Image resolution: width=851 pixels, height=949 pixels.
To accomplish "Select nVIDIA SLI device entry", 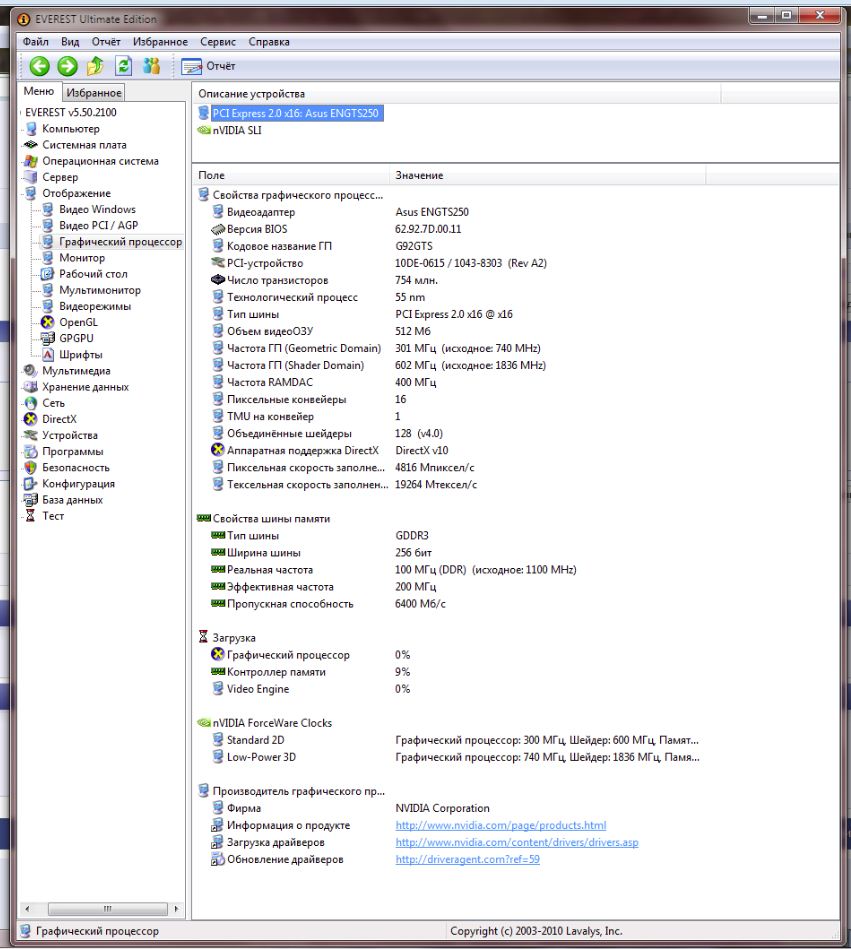I will [x=237, y=130].
